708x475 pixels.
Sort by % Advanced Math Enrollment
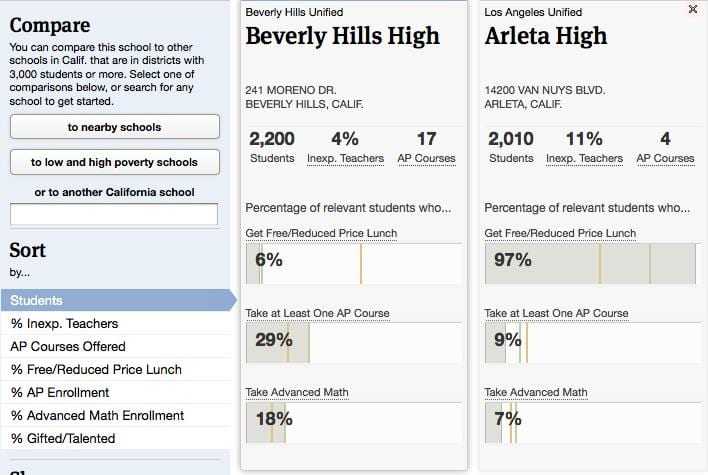97,415
